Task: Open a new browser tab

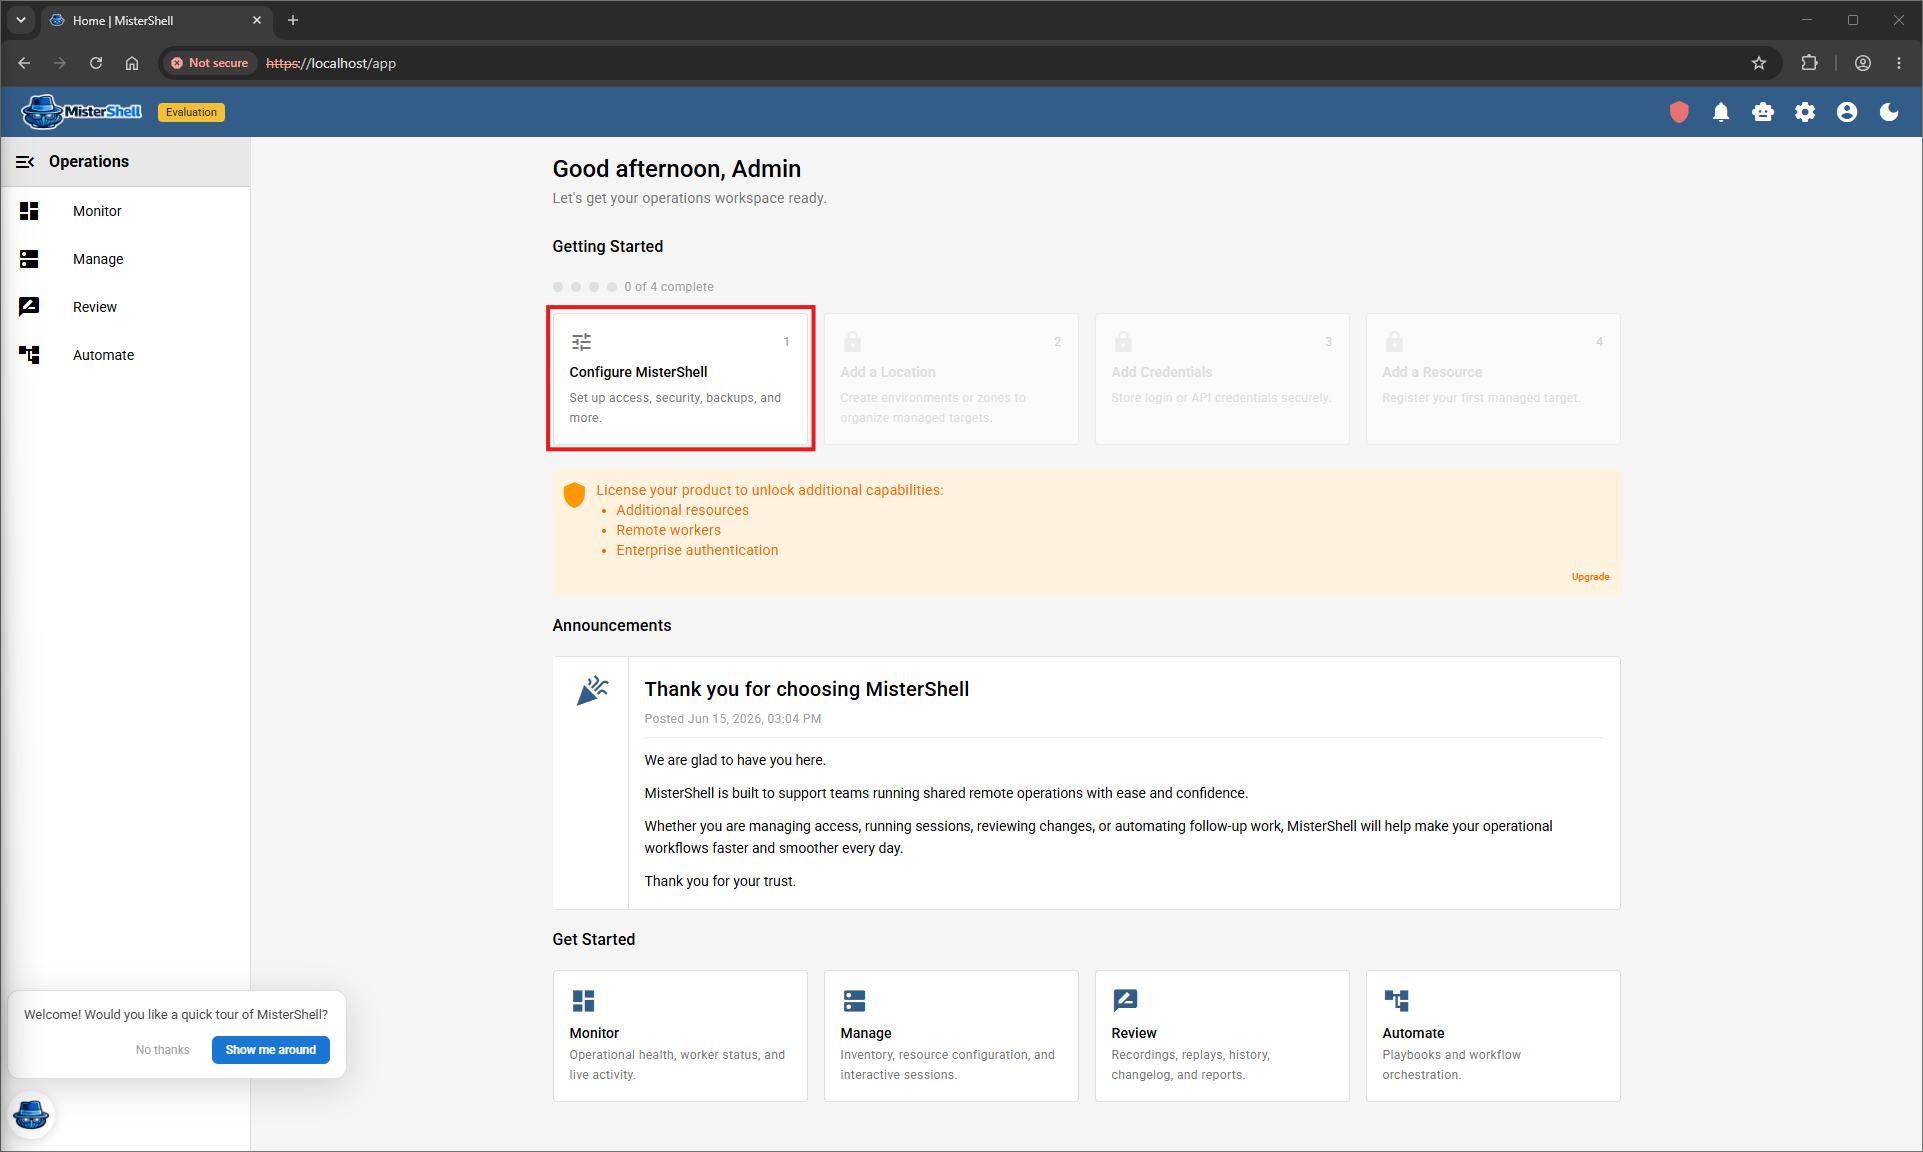Action: point(293,20)
